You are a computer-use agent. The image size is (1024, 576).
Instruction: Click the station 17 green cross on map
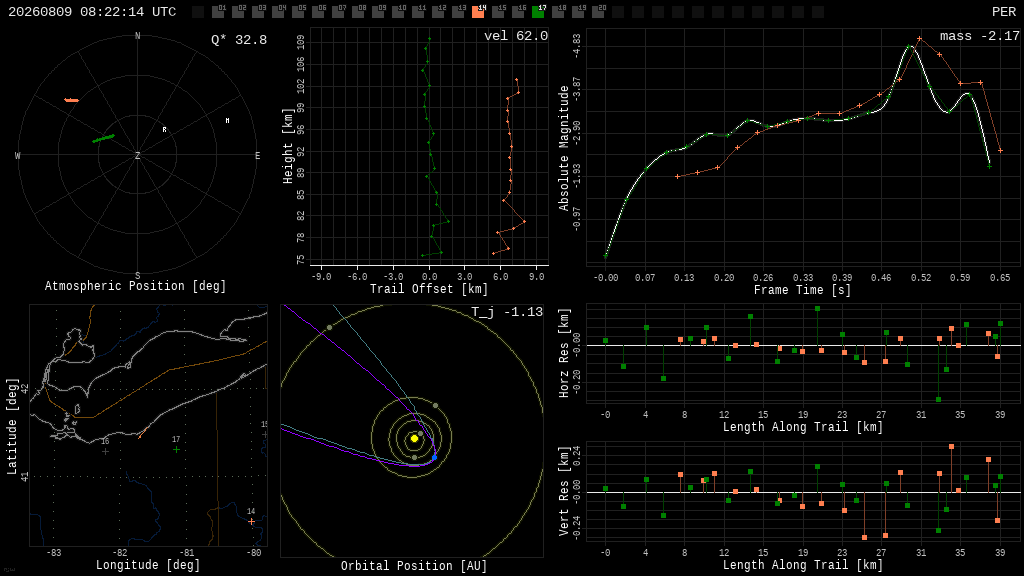tap(176, 449)
